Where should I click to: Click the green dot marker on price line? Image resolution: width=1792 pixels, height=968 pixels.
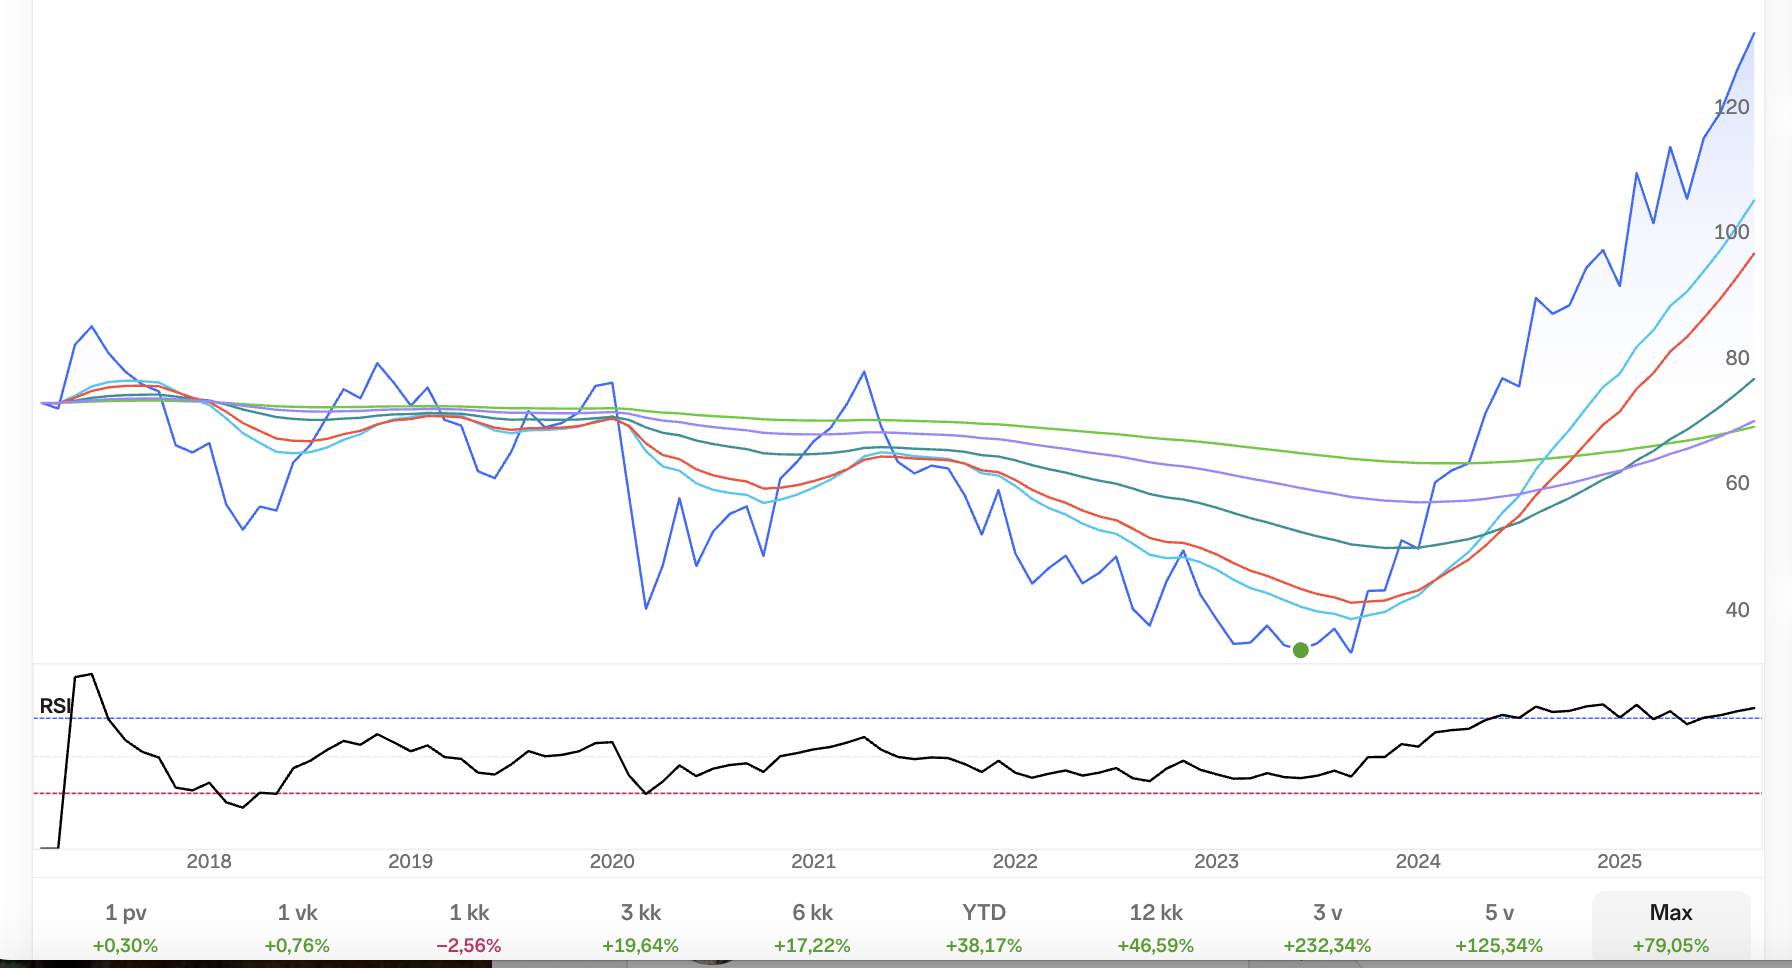pos(1301,650)
